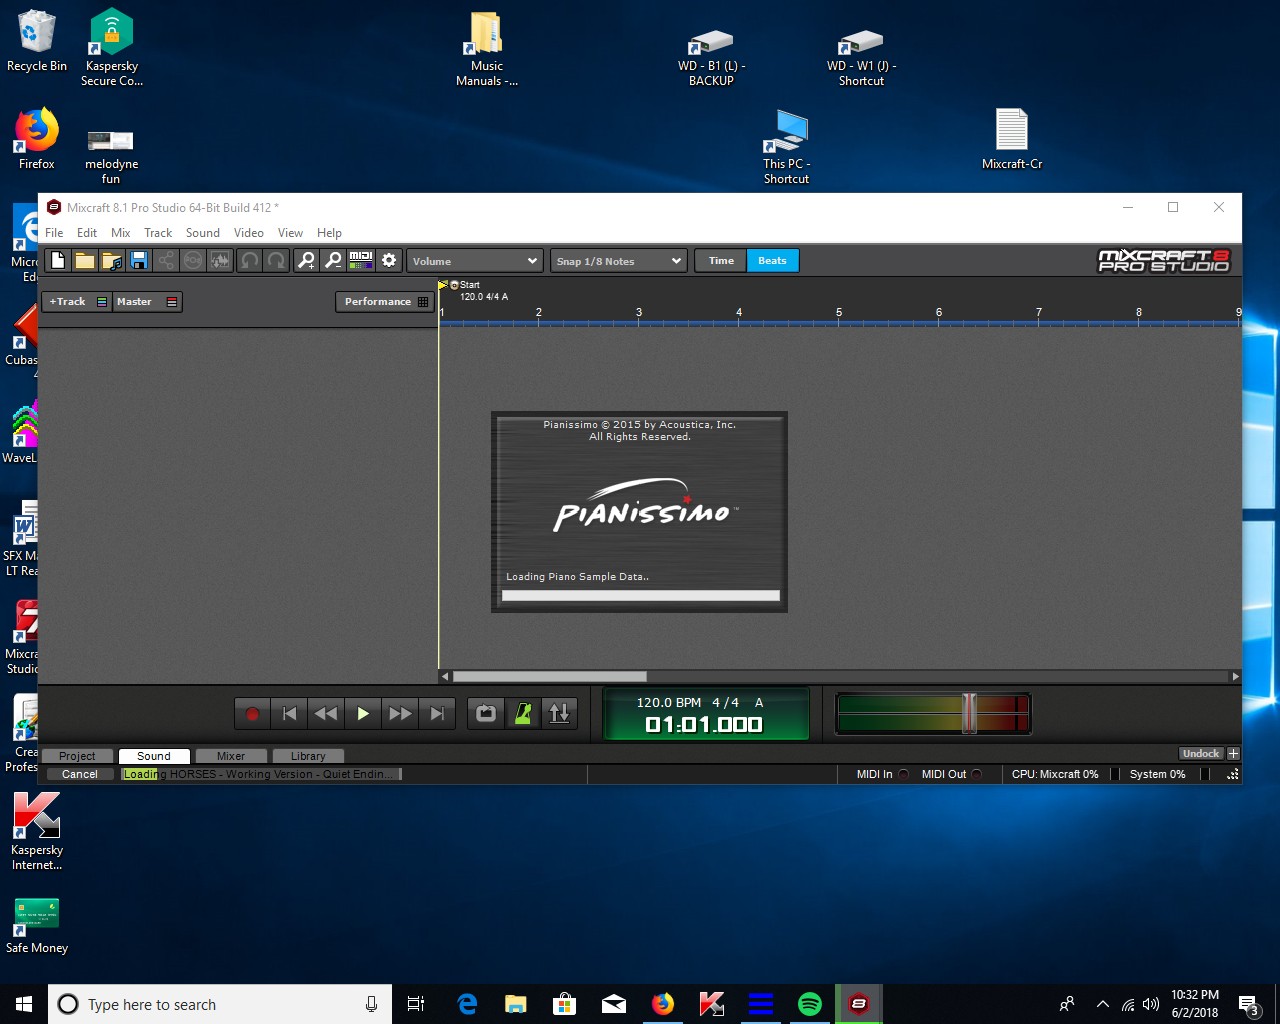Click the horizontal timeline scrollbar thumb
This screenshot has width=1280, height=1024.
[549, 676]
